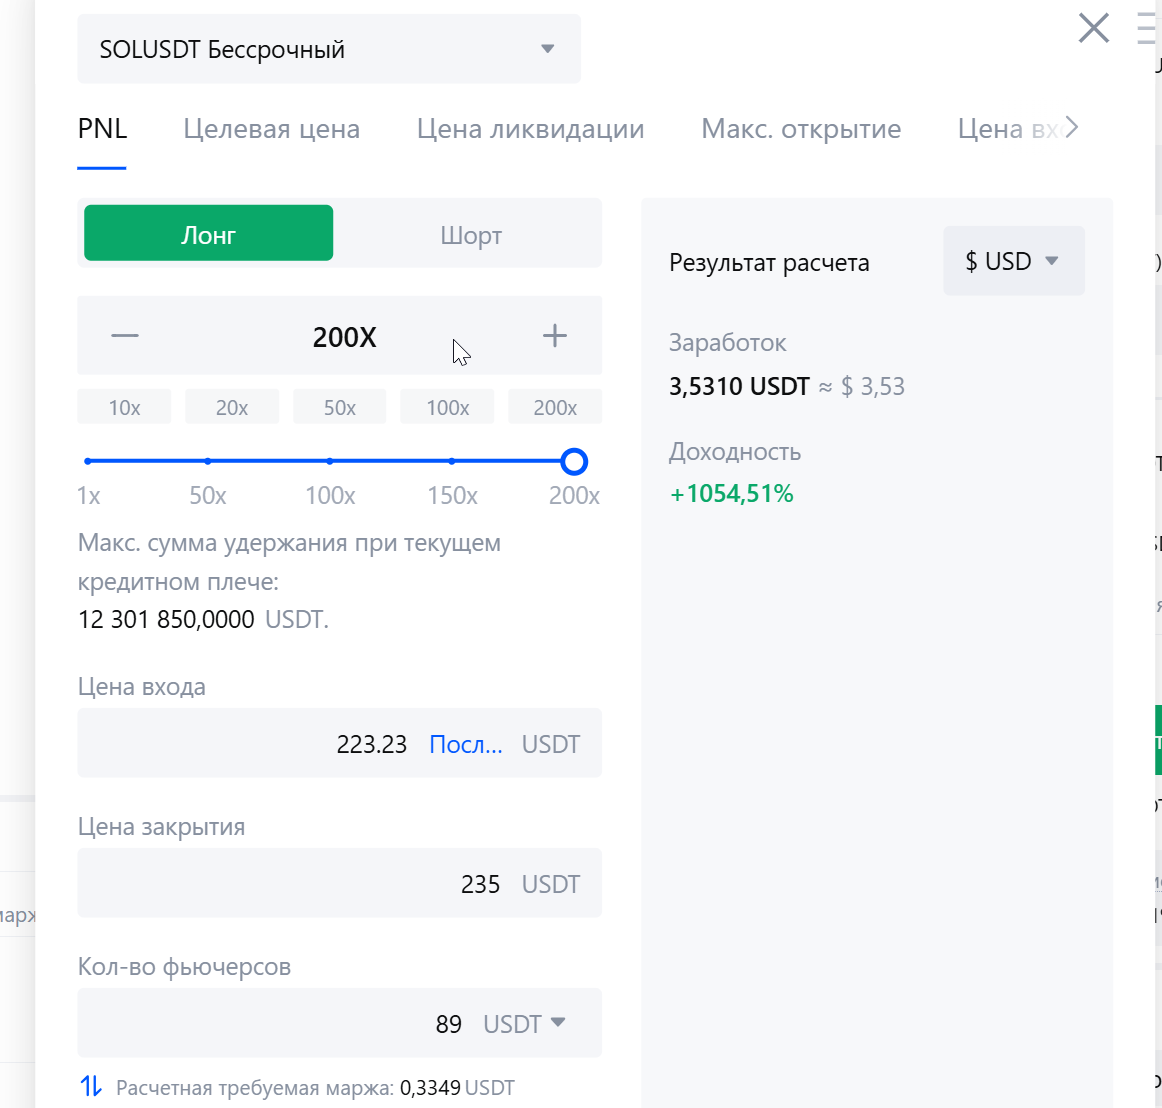The height and width of the screenshot is (1108, 1162).
Task: Click the leverage slider handle at 200x
Action: click(x=574, y=461)
